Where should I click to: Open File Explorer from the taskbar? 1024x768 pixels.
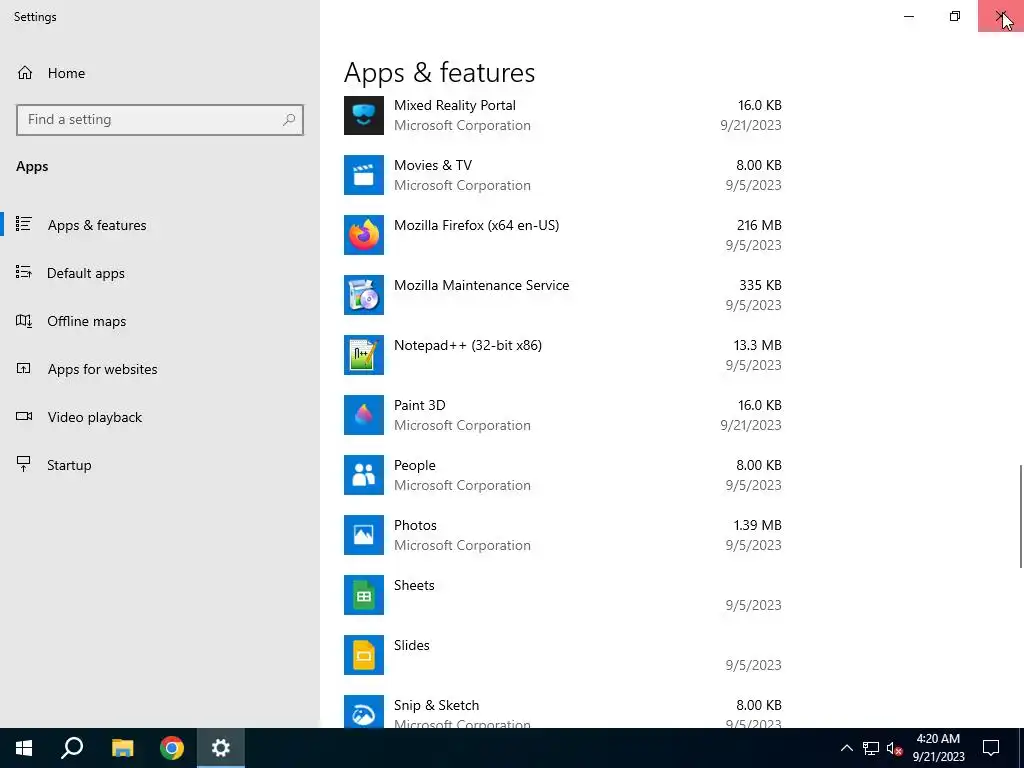tap(122, 748)
